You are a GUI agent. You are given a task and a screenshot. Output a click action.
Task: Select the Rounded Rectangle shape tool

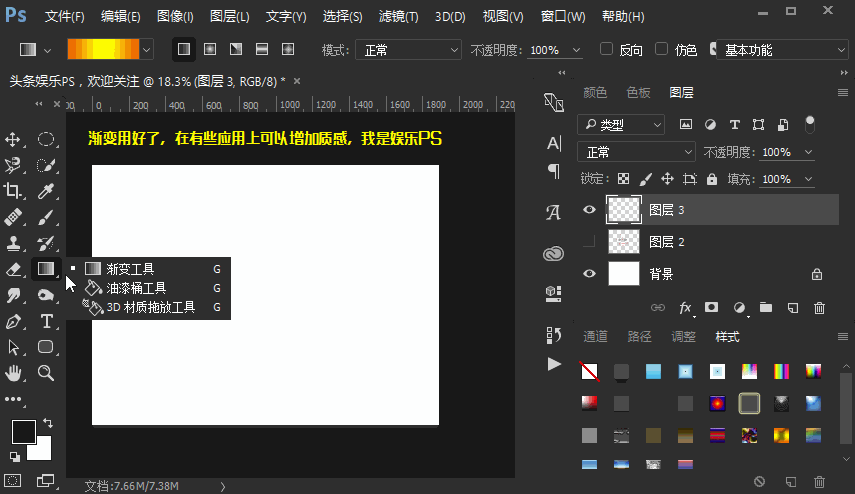pyautogui.click(x=46, y=347)
